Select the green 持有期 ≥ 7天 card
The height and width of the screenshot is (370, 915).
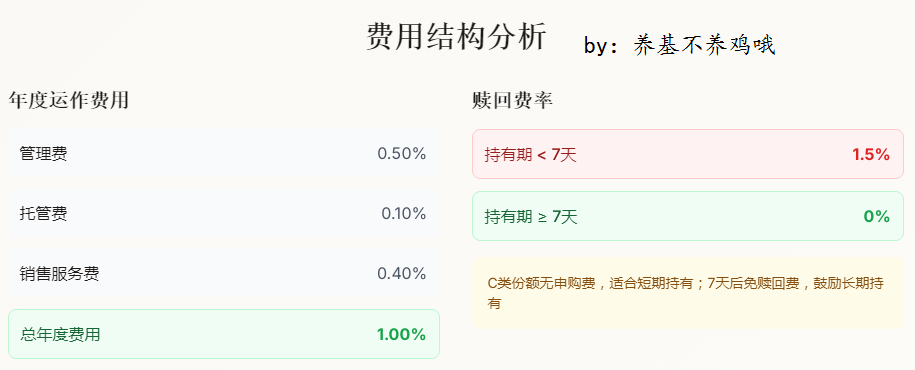pos(687,216)
